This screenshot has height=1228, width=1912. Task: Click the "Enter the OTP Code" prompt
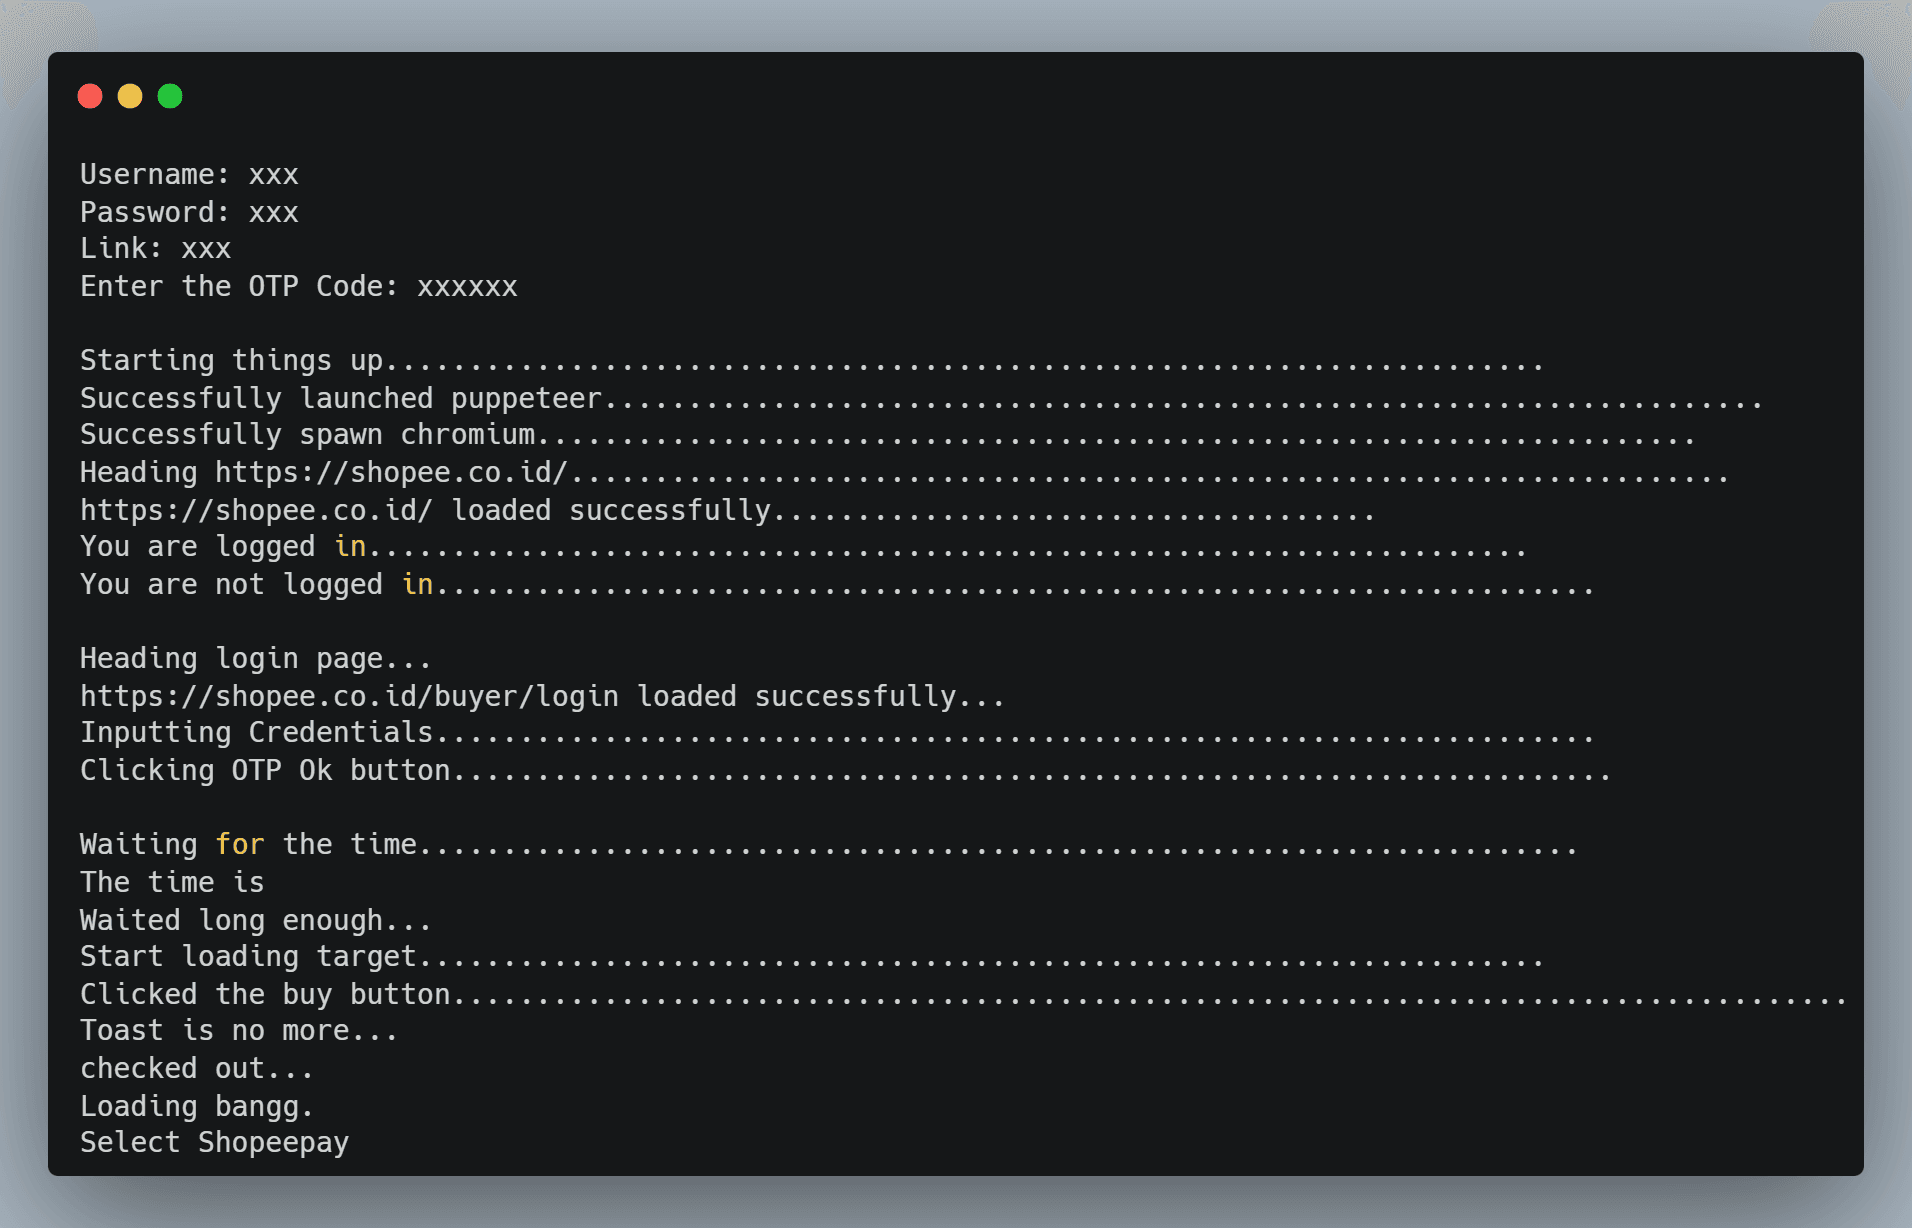(x=239, y=287)
